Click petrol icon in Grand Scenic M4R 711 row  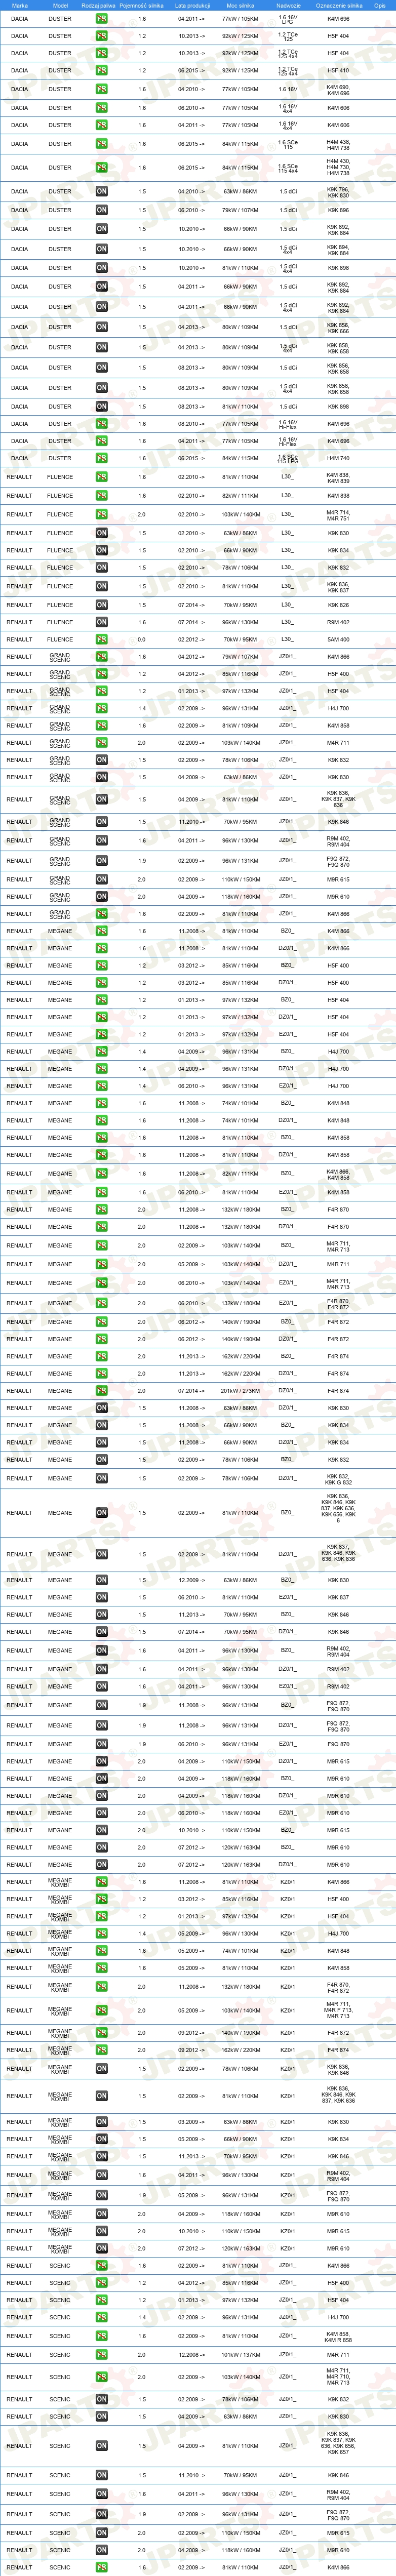pyautogui.click(x=102, y=743)
